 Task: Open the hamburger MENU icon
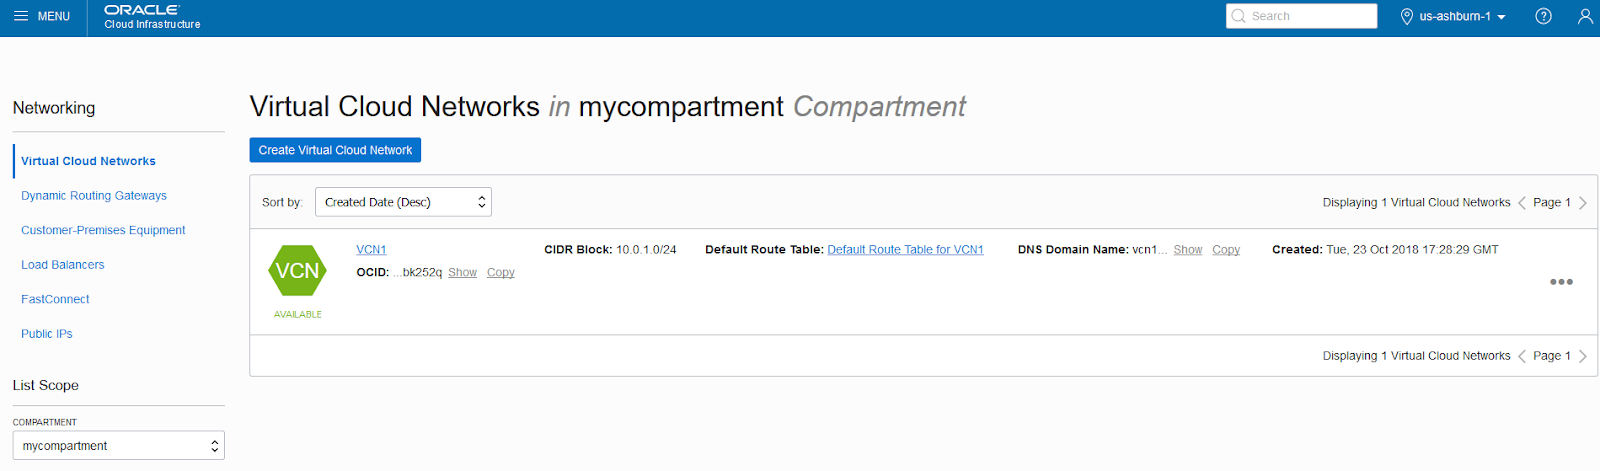point(21,16)
